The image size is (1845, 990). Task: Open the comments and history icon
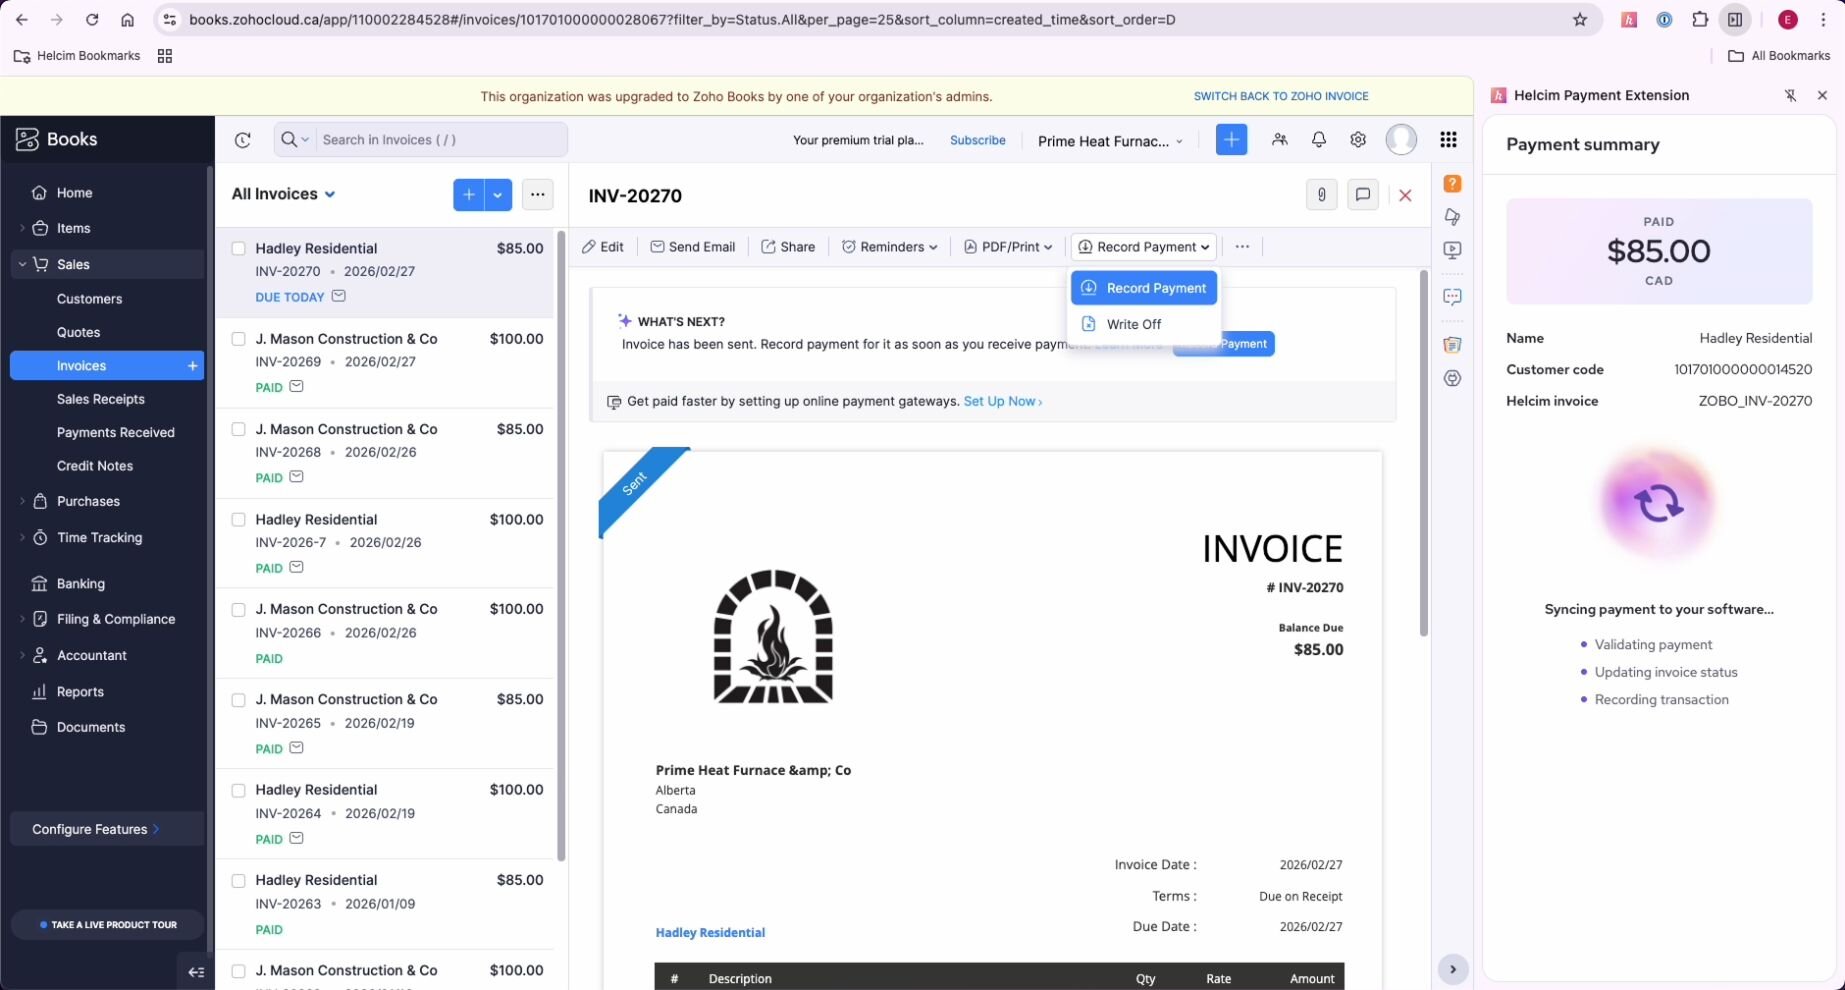click(1362, 195)
